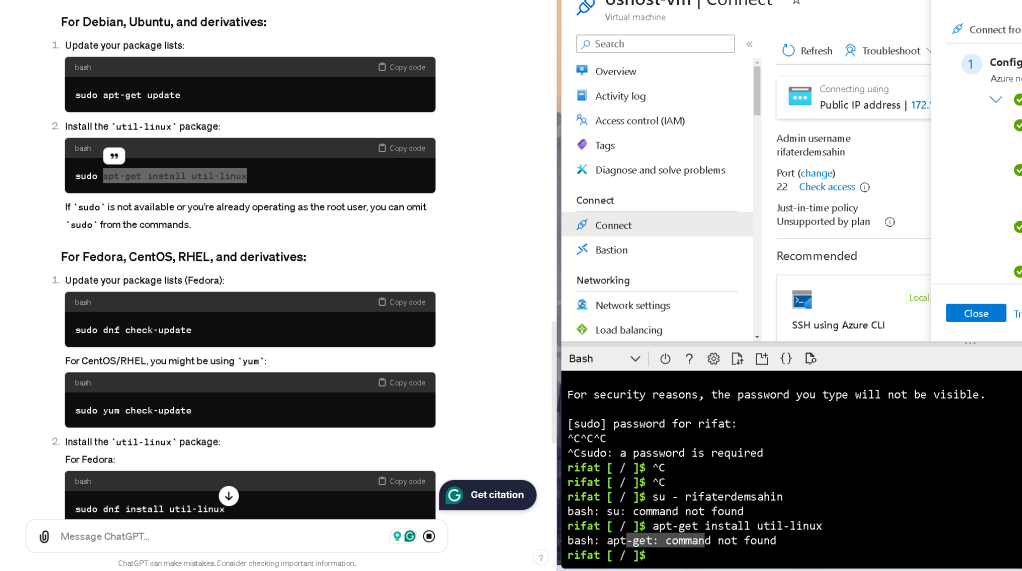
Task: Click the web preview icon in Cloud Shell
Action: point(810,359)
